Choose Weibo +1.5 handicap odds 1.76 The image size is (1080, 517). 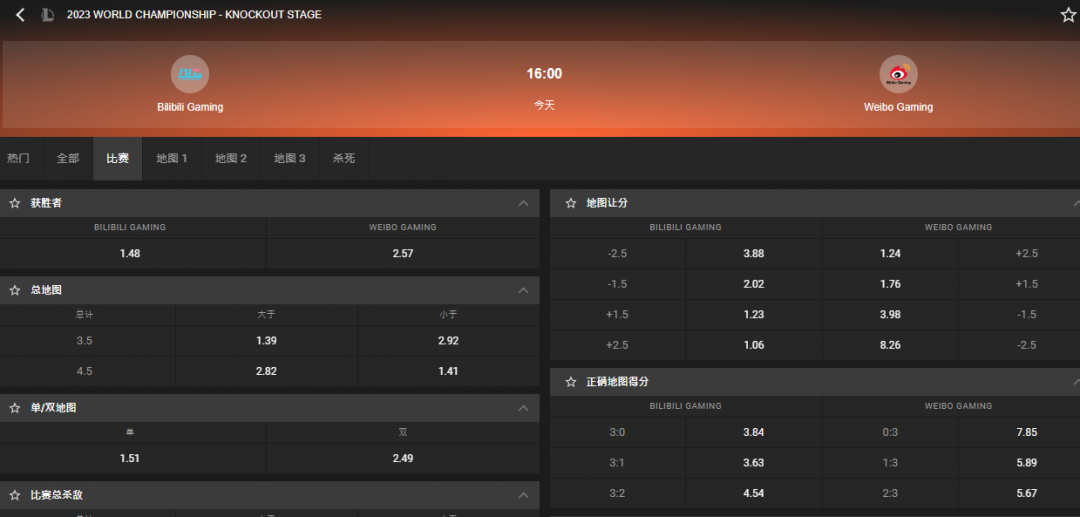tap(890, 284)
